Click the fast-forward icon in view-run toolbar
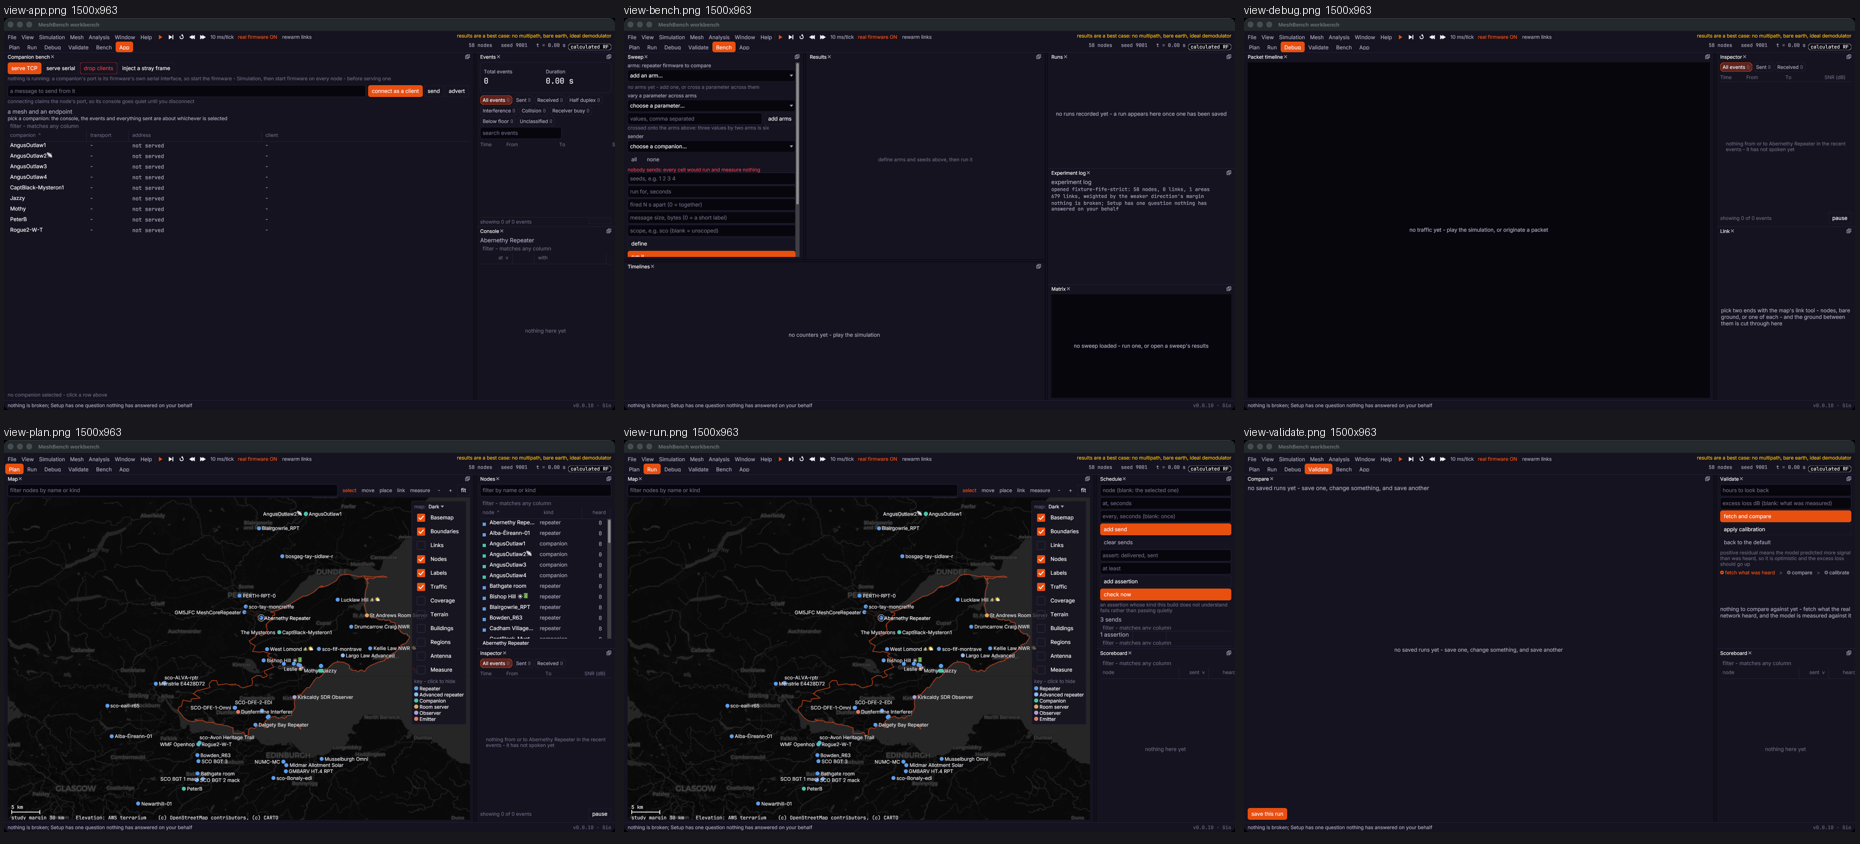Viewport: 1860px width, 844px height. [822, 459]
